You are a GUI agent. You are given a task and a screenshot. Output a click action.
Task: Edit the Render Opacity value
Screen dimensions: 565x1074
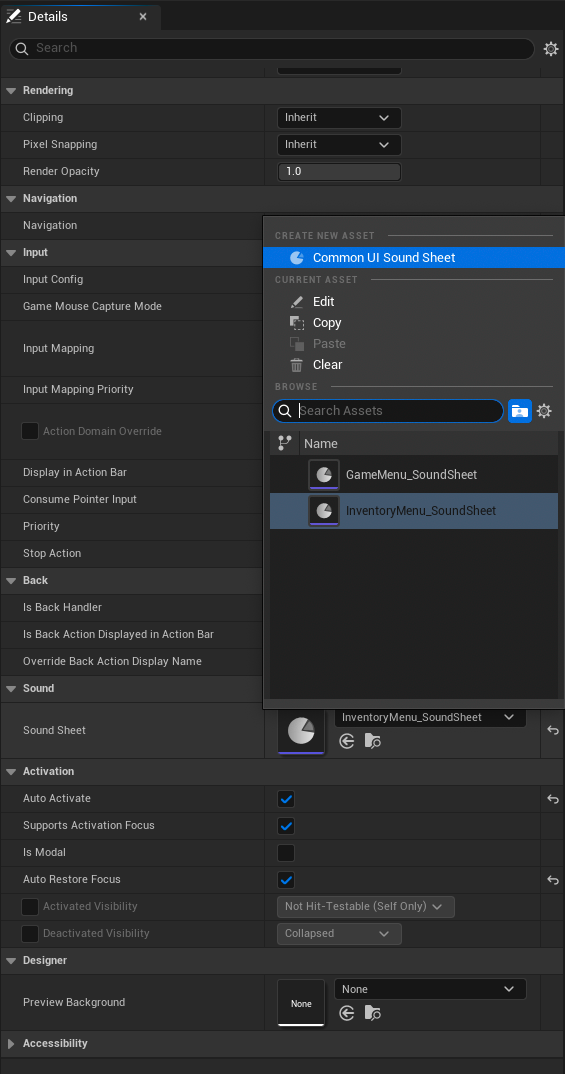point(339,171)
